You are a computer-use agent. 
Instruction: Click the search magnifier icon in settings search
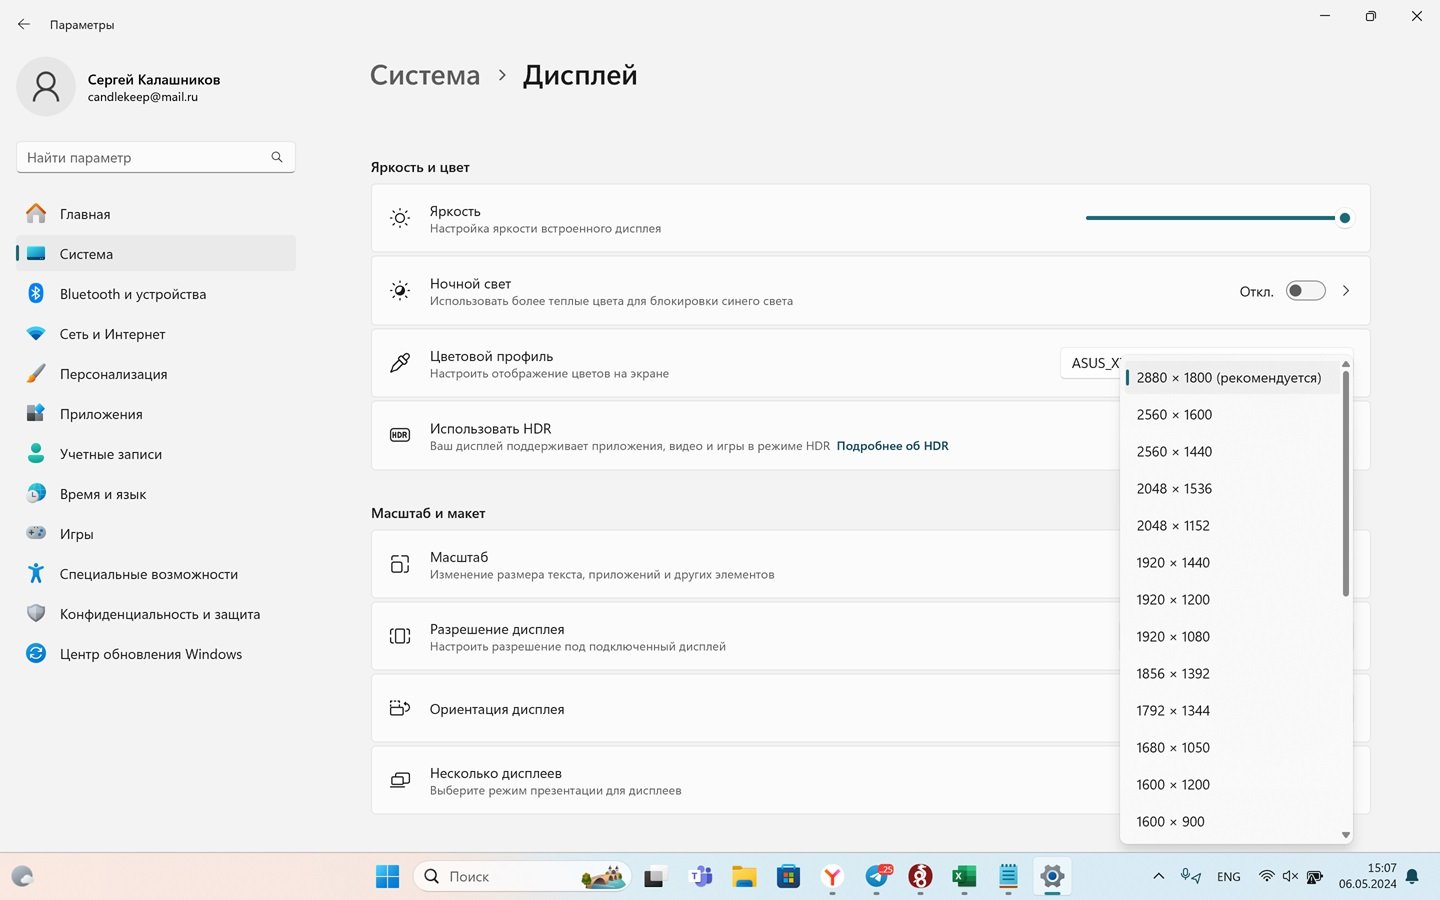(277, 157)
